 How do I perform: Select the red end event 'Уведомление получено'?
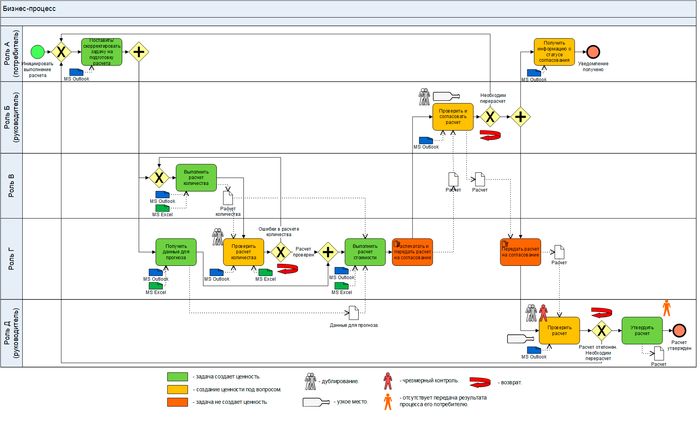pyautogui.click(x=593, y=51)
